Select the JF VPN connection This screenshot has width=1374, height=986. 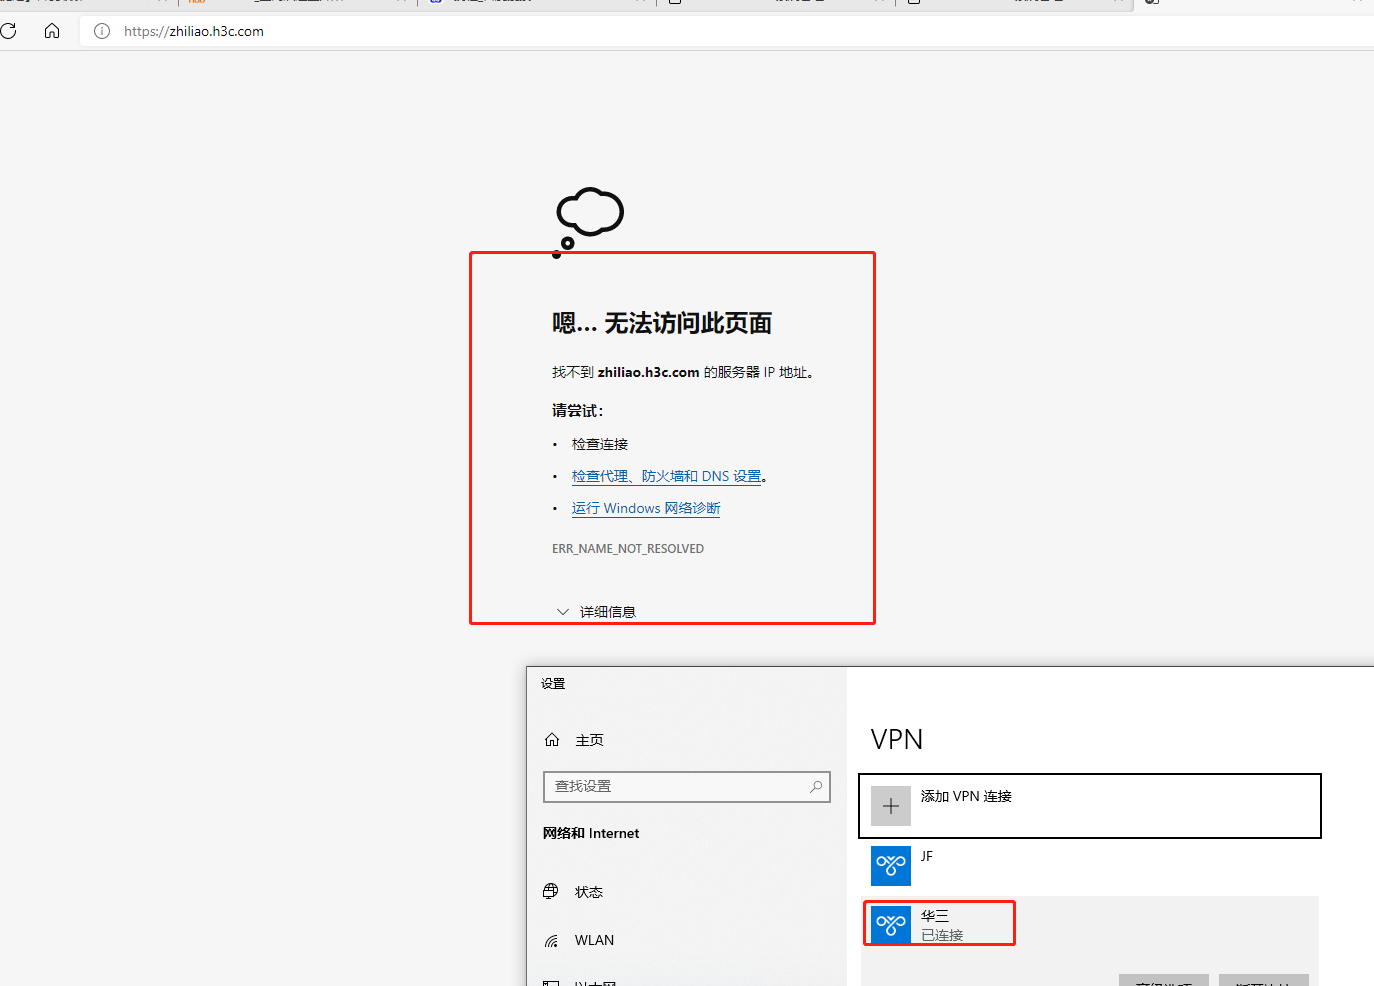click(x=1090, y=865)
